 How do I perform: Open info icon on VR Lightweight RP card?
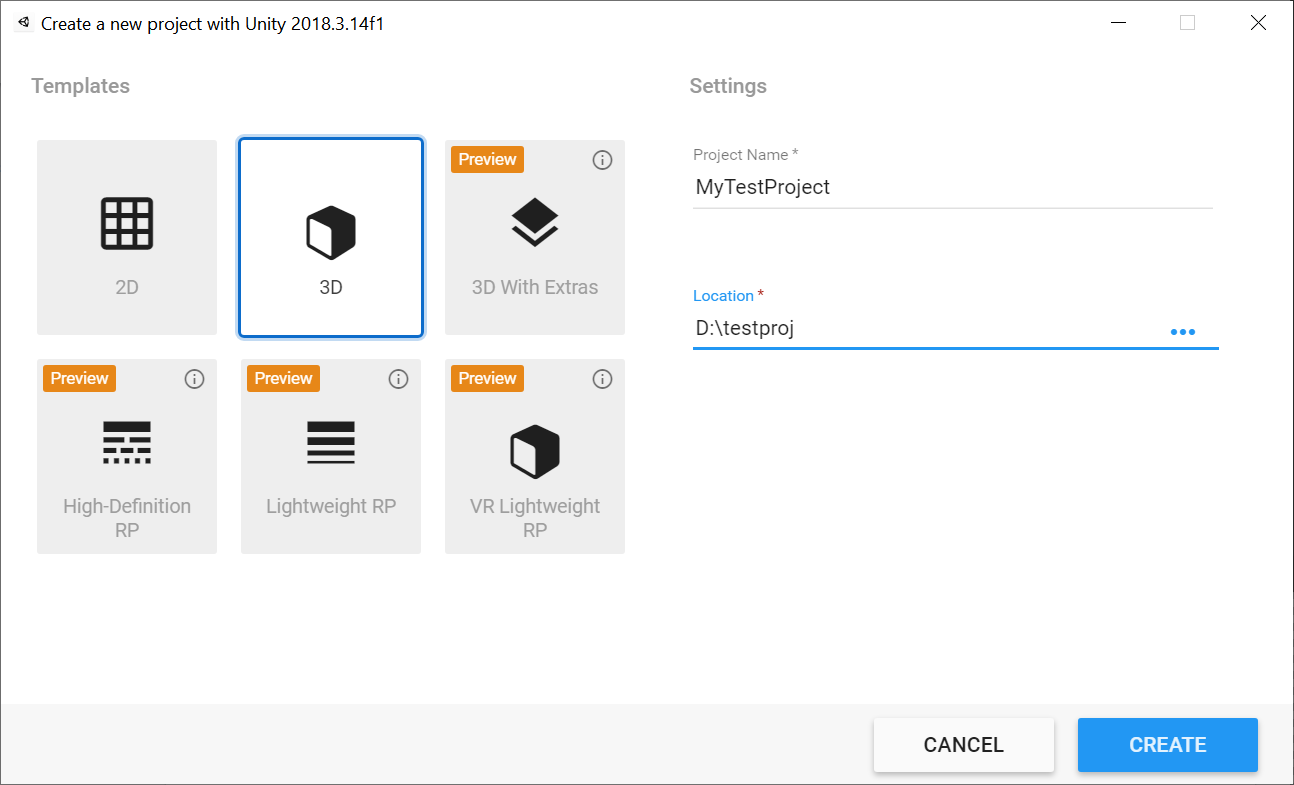coord(602,379)
